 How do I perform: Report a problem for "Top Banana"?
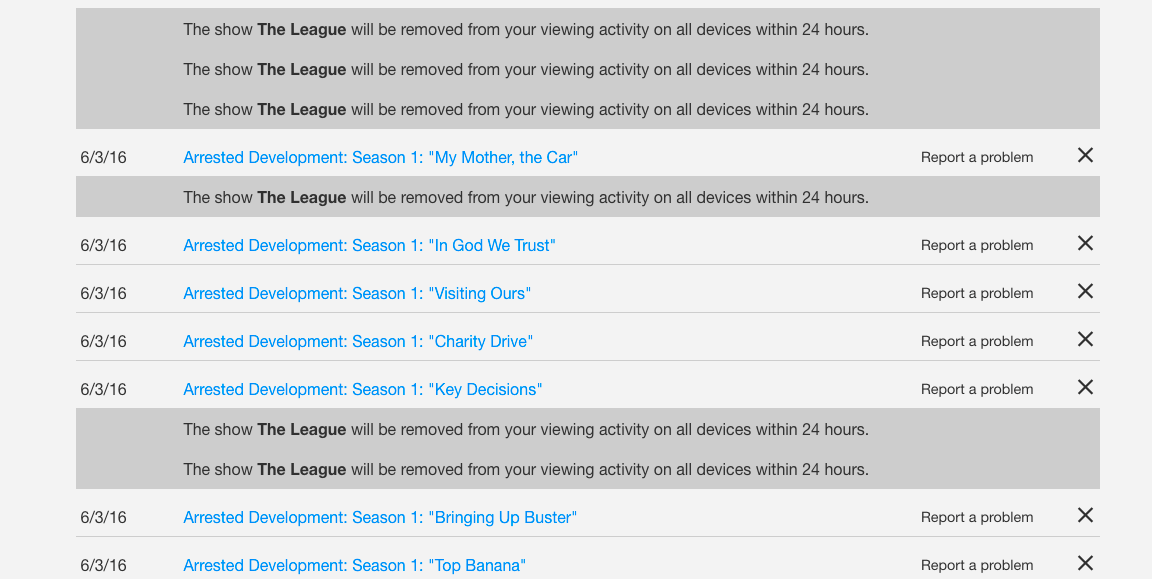pos(976,565)
